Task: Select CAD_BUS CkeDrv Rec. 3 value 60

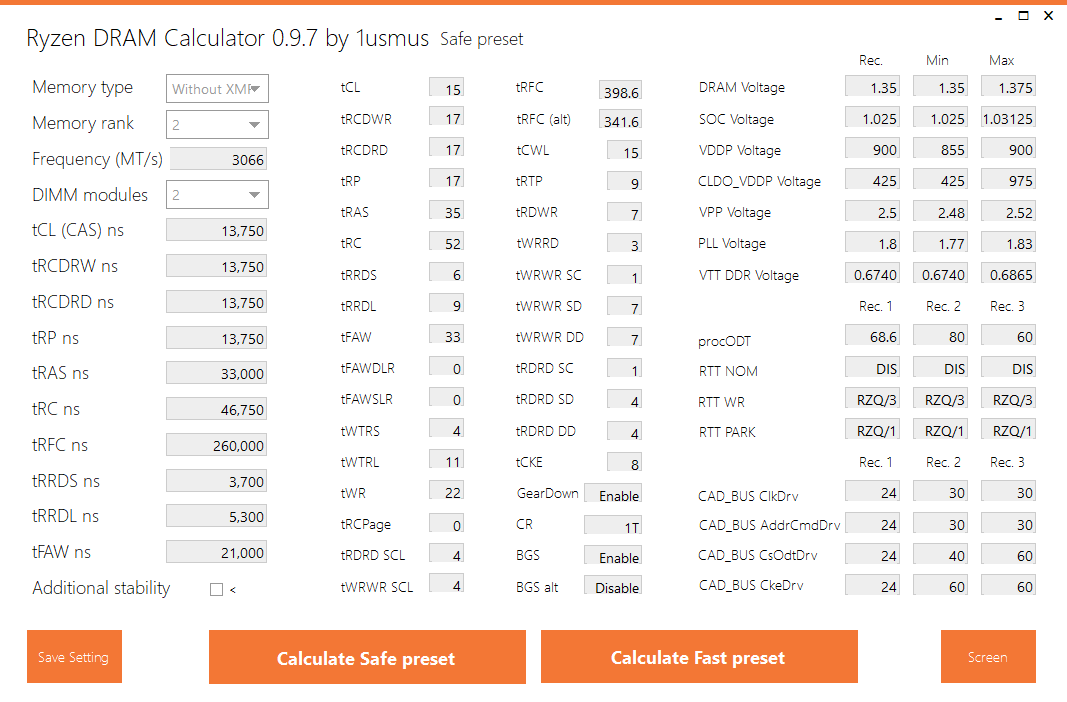Action: (x=1008, y=585)
